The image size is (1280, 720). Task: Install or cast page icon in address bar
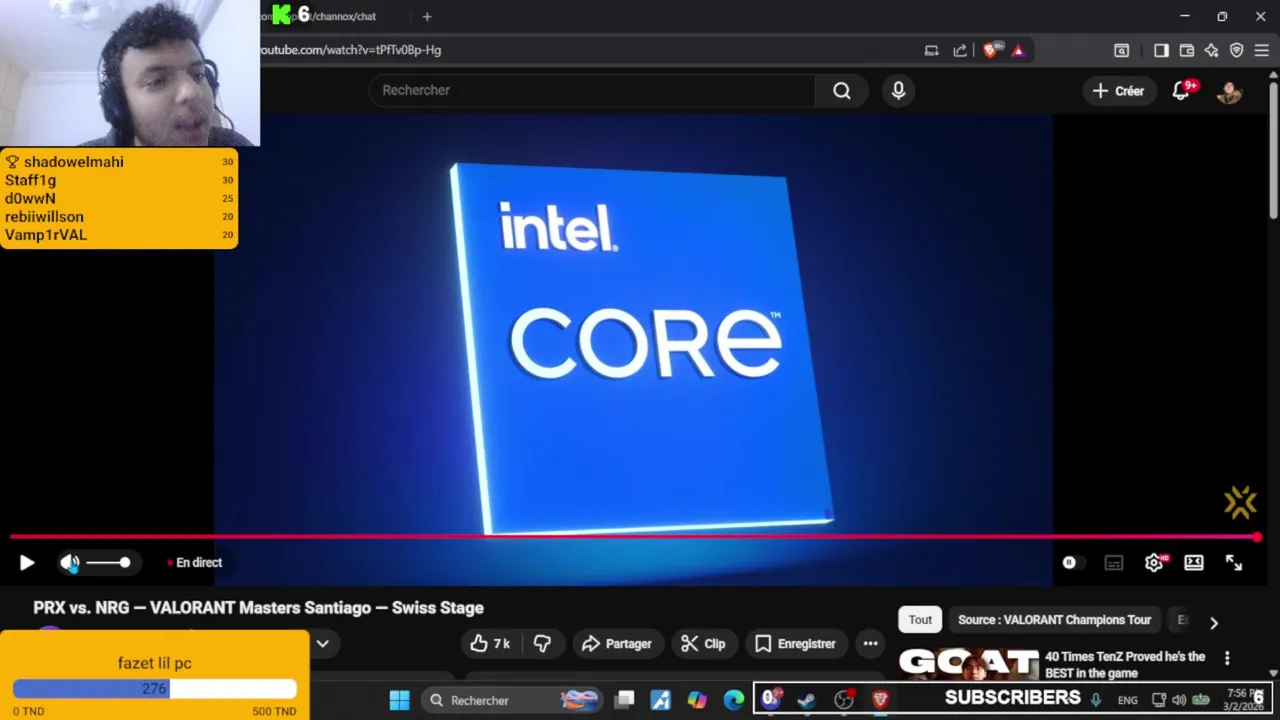[x=932, y=50]
